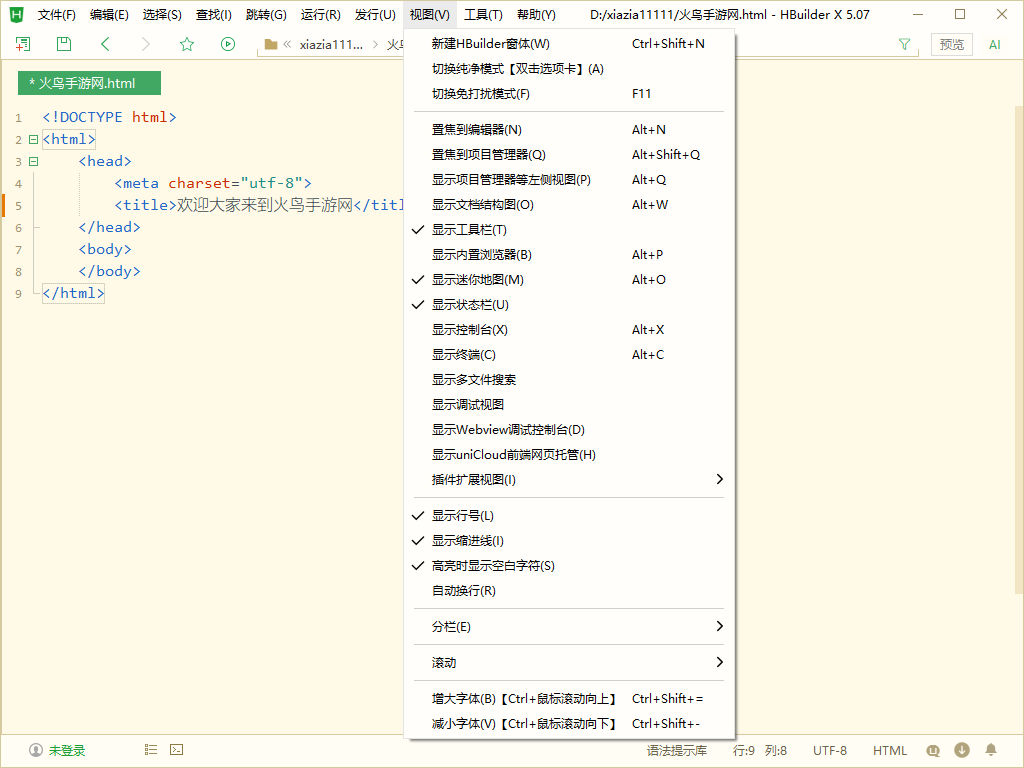Run using the play circle icon
1024x768 pixels.
(228, 44)
